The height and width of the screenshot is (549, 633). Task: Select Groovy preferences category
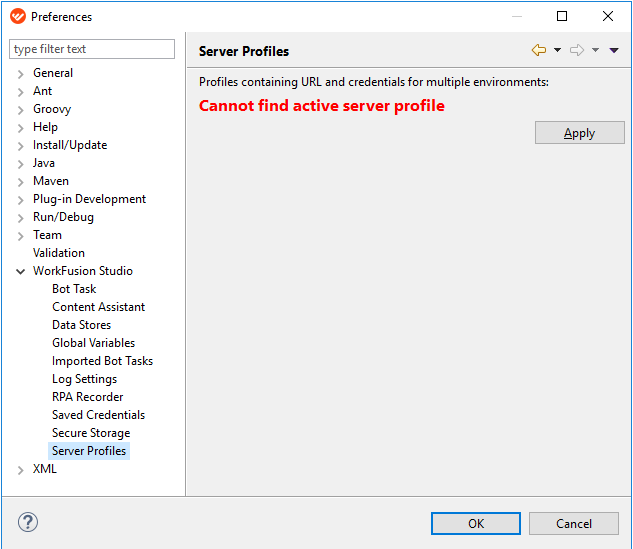52,109
